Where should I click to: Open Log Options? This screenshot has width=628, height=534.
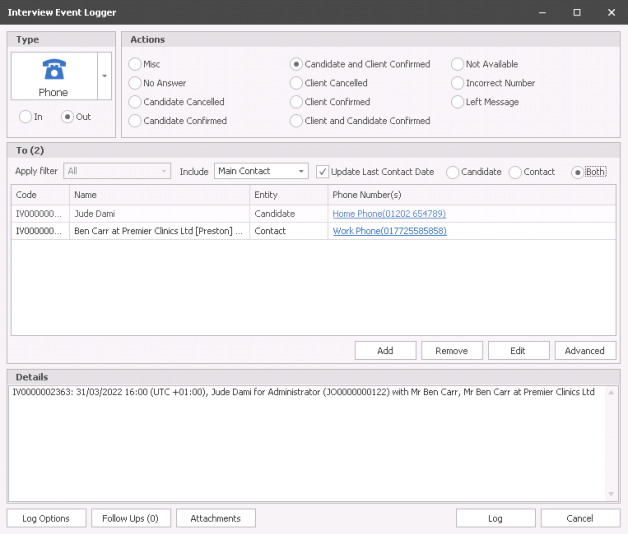(46, 518)
